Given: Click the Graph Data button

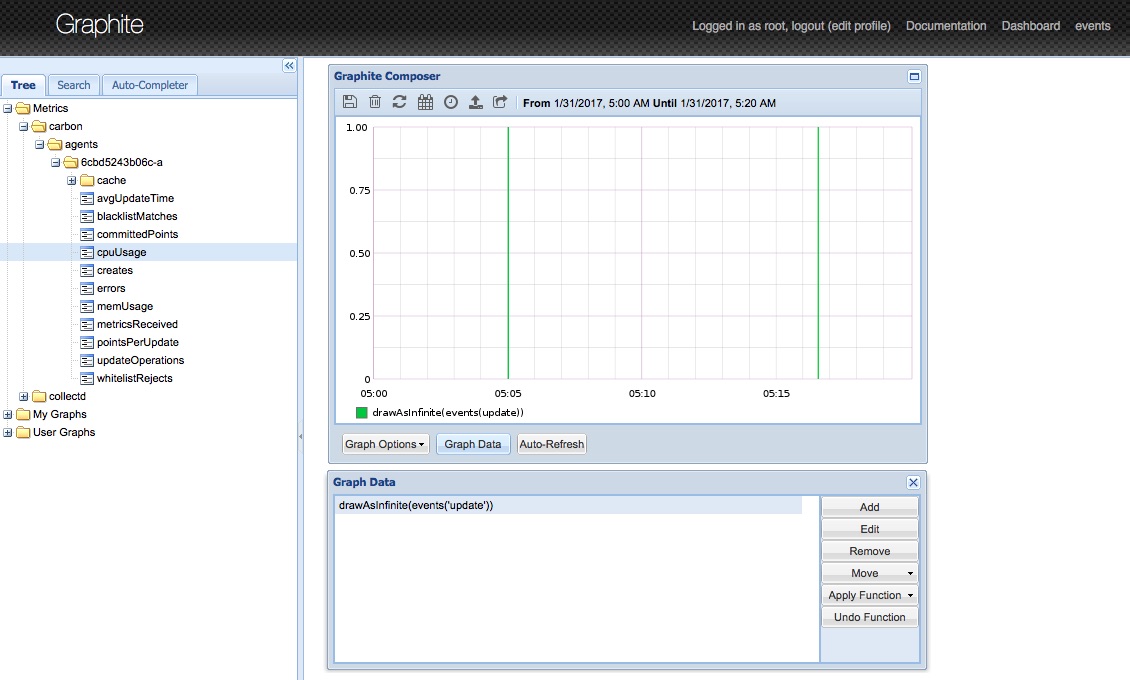Looking at the screenshot, I should (473, 444).
